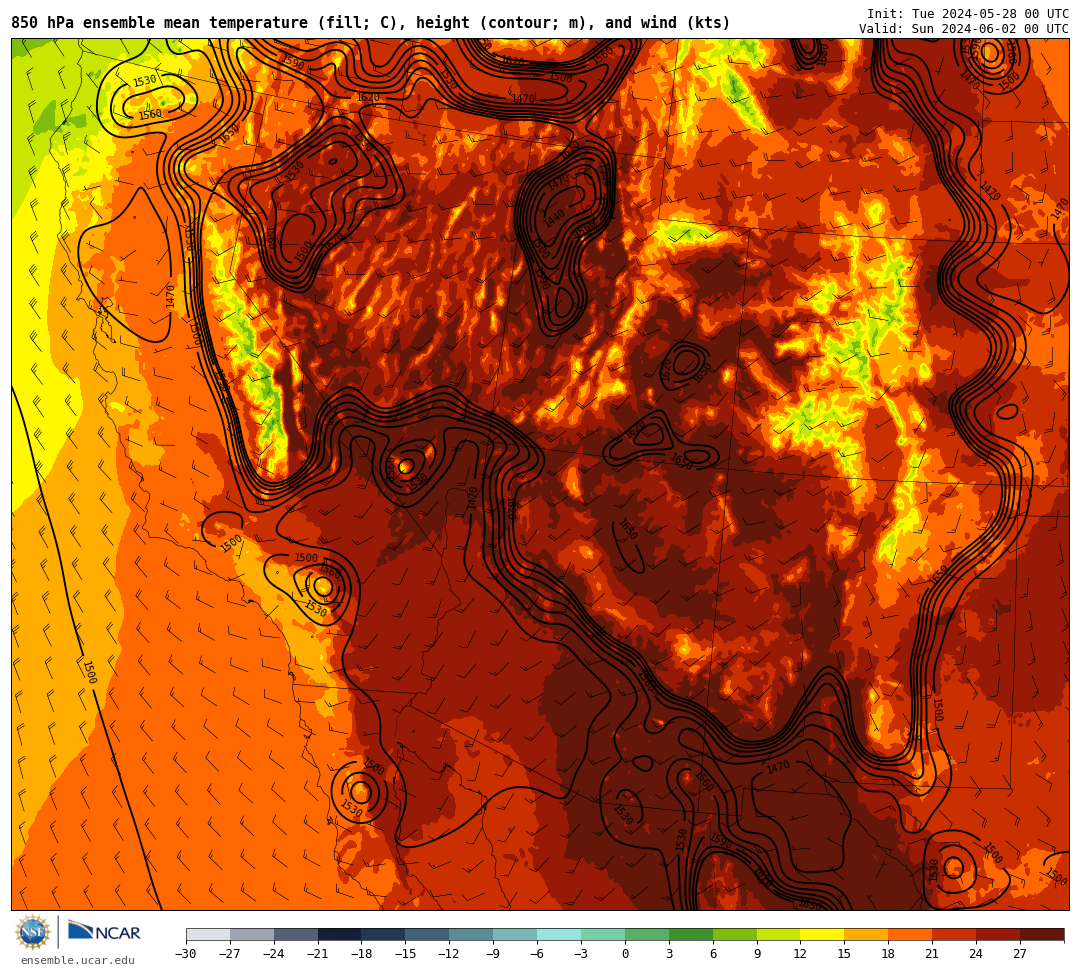Pick the pale cyan swatch between −6 and −3
Image resolution: width=1080 pixels, height=973 pixels.
coord(559,934)
